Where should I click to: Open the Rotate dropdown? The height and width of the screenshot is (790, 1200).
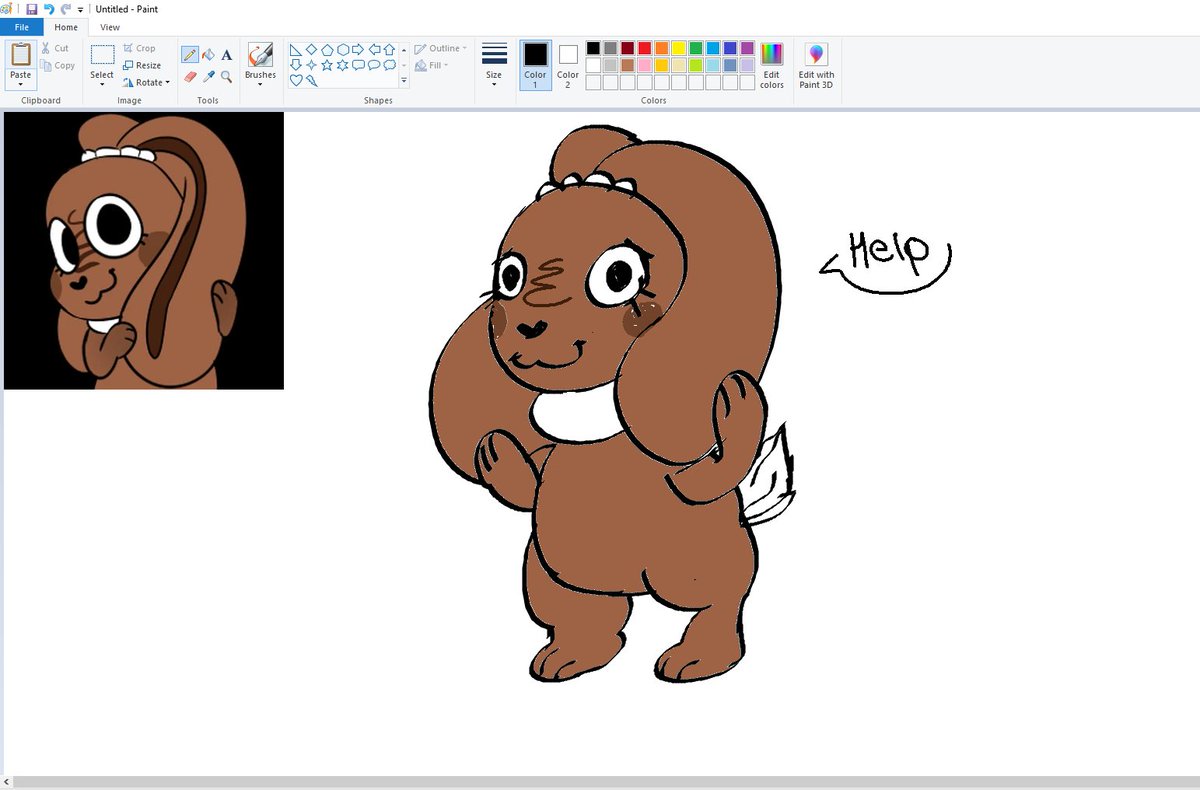tap(146, 82)
